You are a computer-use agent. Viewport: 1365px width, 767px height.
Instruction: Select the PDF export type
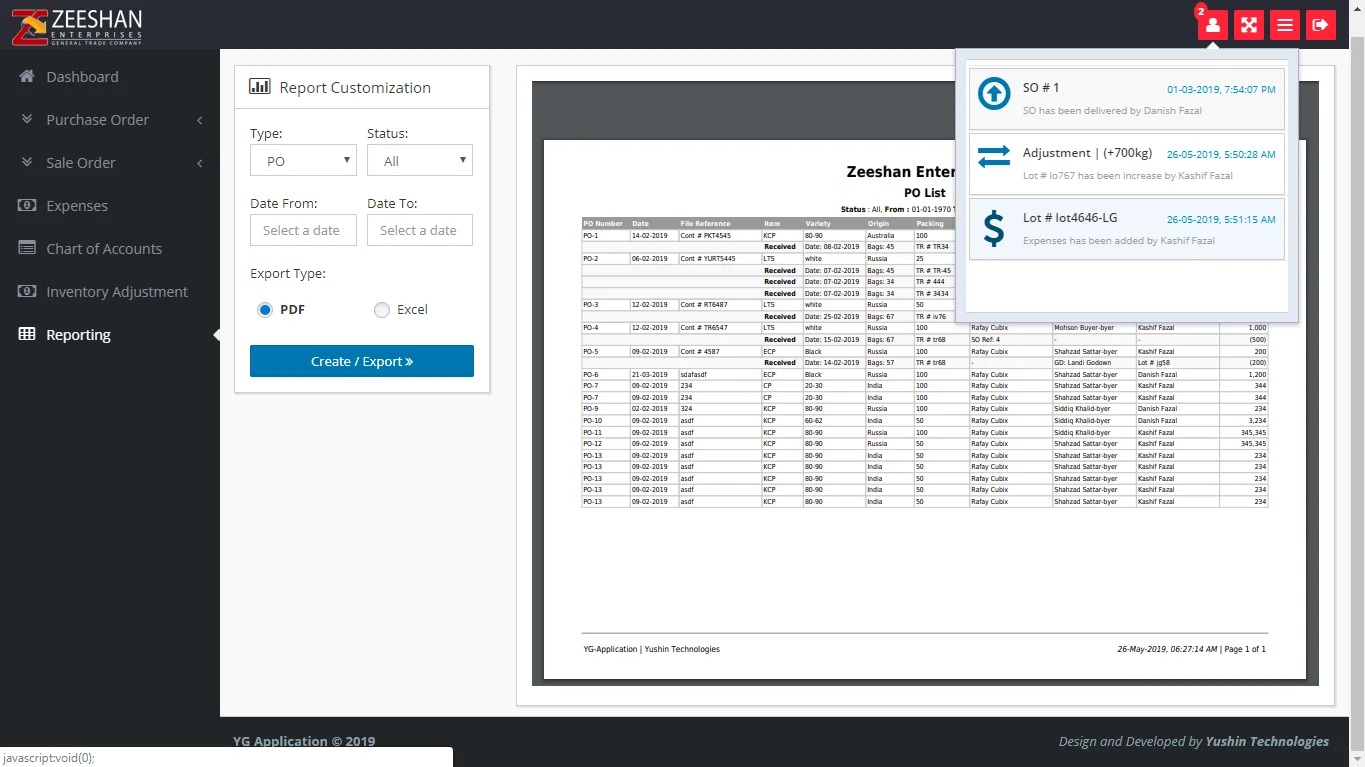tap(265, 310)
